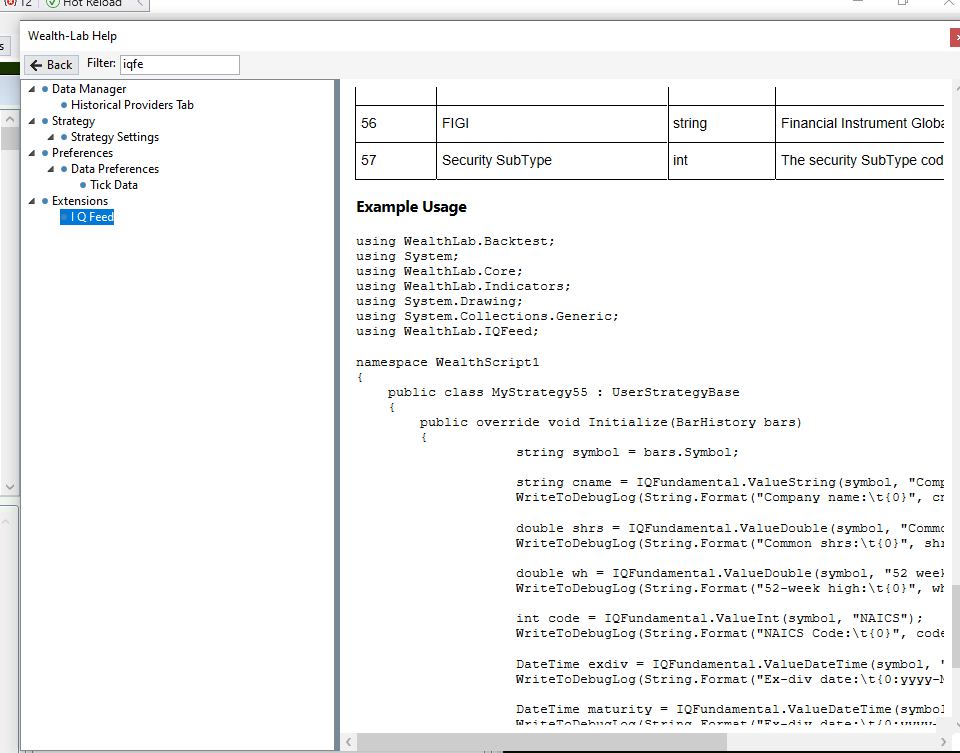Click the horizontal scrollbar thumb under the help content
The image size is (960, 753).
[x=542, y=742]
